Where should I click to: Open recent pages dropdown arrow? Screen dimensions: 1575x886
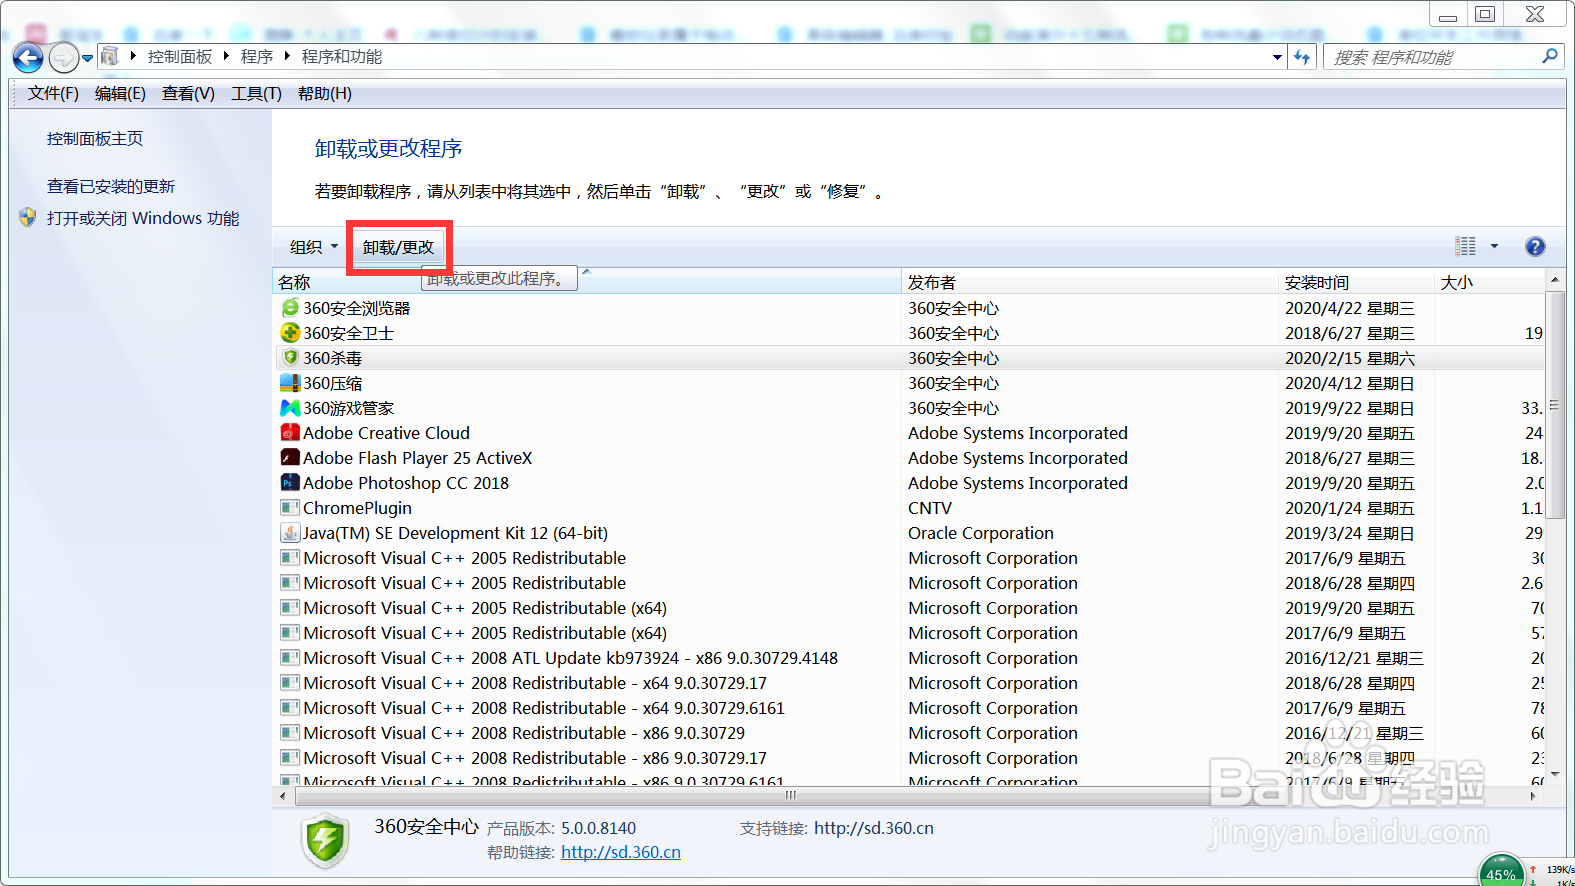tap(87, 58)
